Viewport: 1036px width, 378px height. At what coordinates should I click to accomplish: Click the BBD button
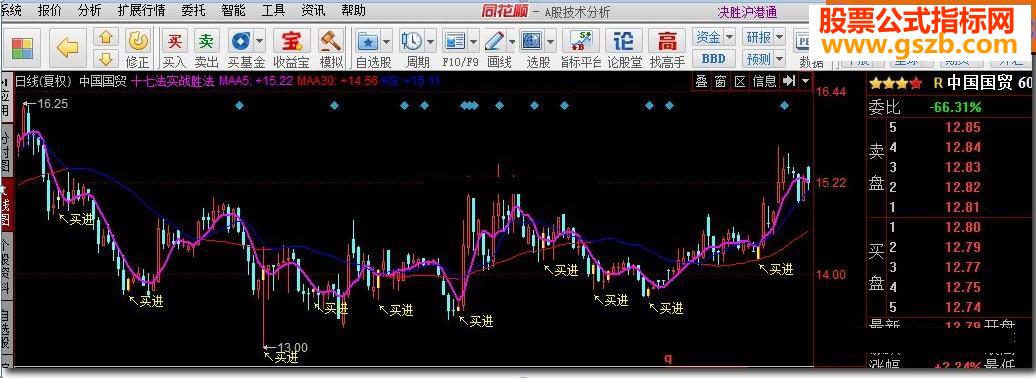pos(714,59)
